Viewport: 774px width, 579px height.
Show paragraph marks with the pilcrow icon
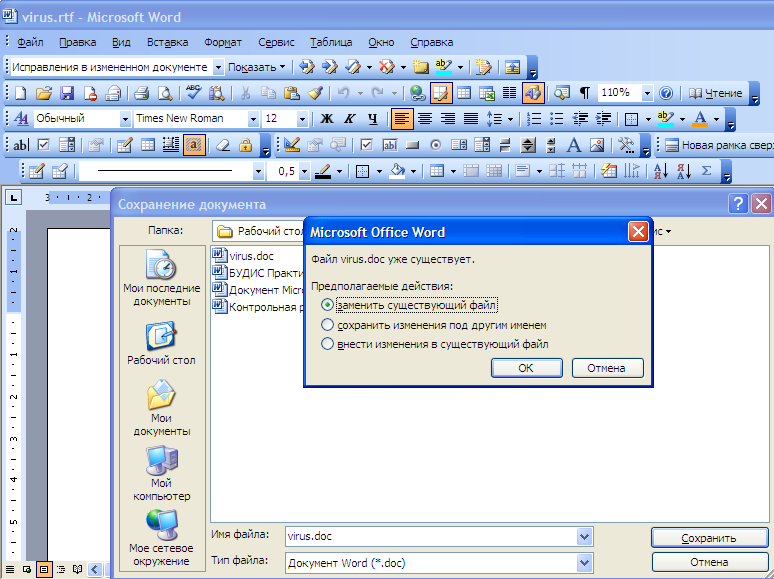click(x=584, y=93)
